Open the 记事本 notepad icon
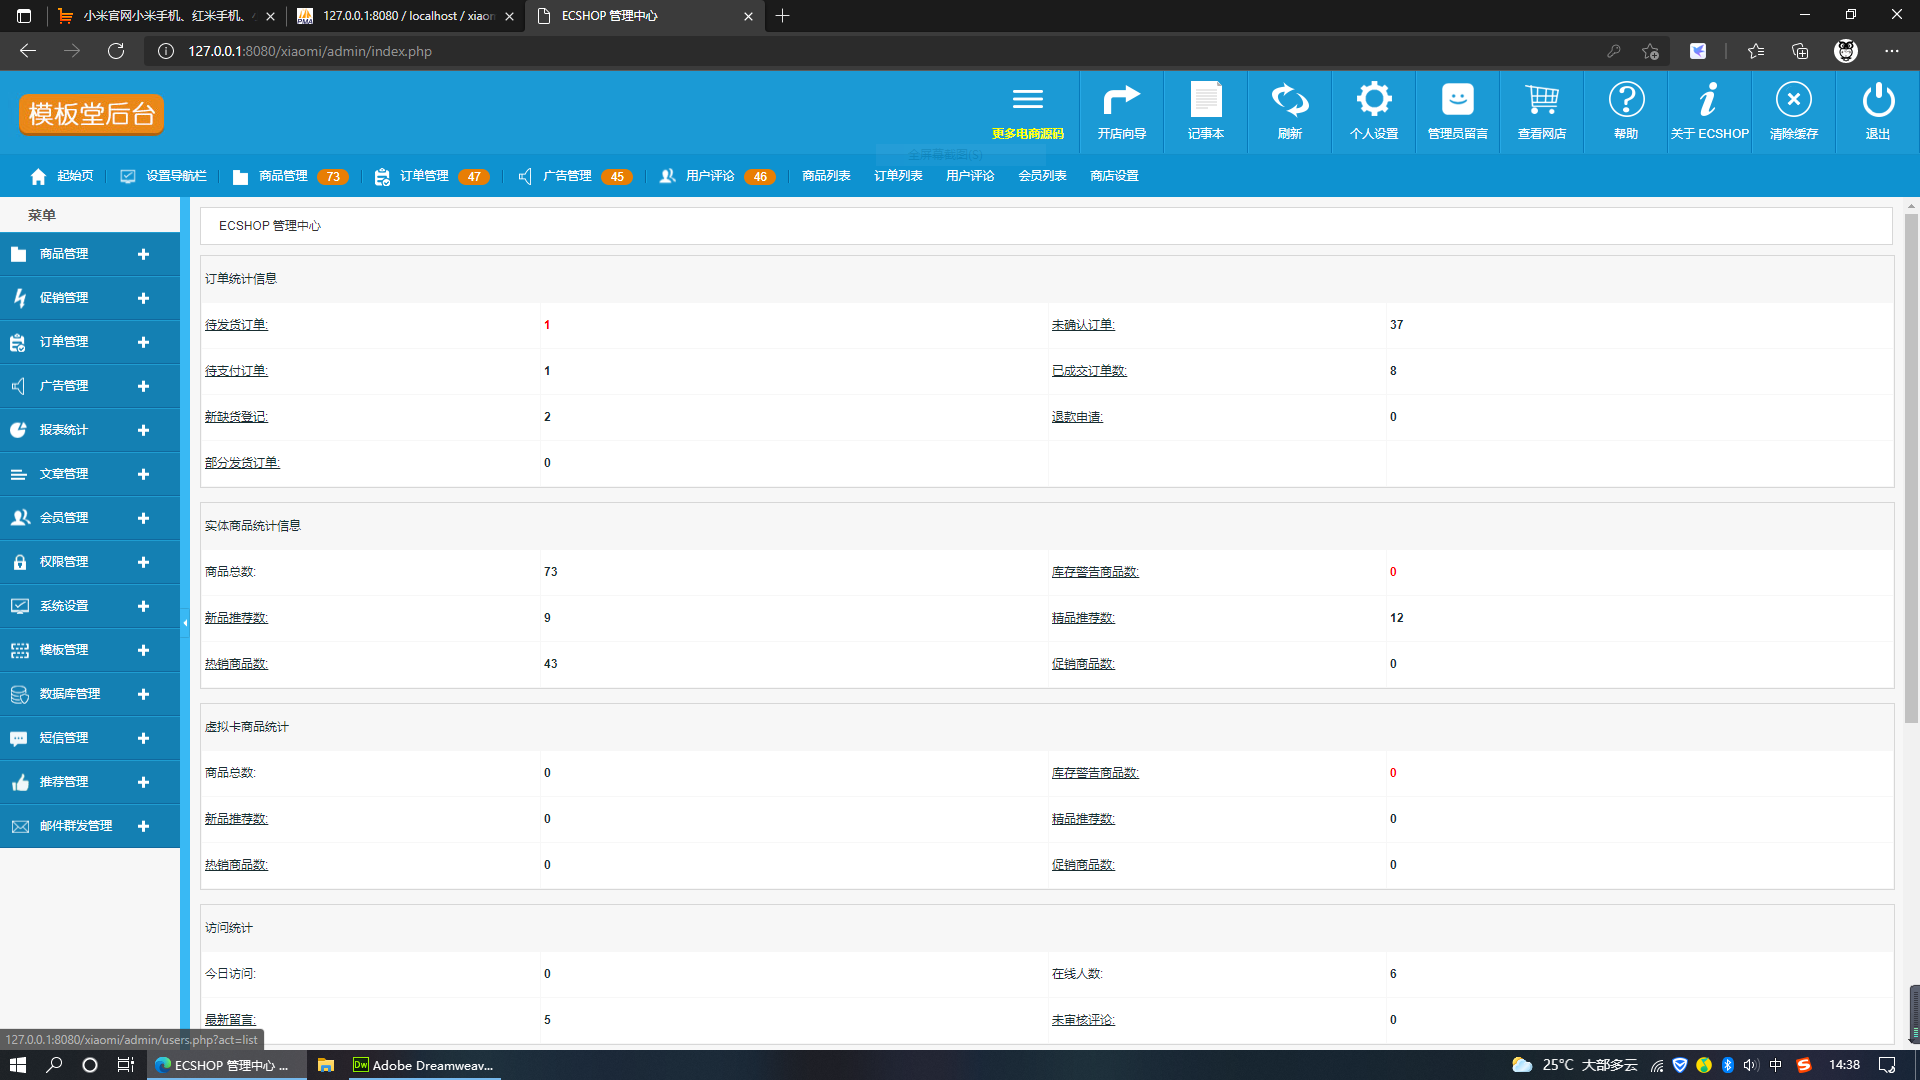Screen dimensions: 1920x1080 1205,100
